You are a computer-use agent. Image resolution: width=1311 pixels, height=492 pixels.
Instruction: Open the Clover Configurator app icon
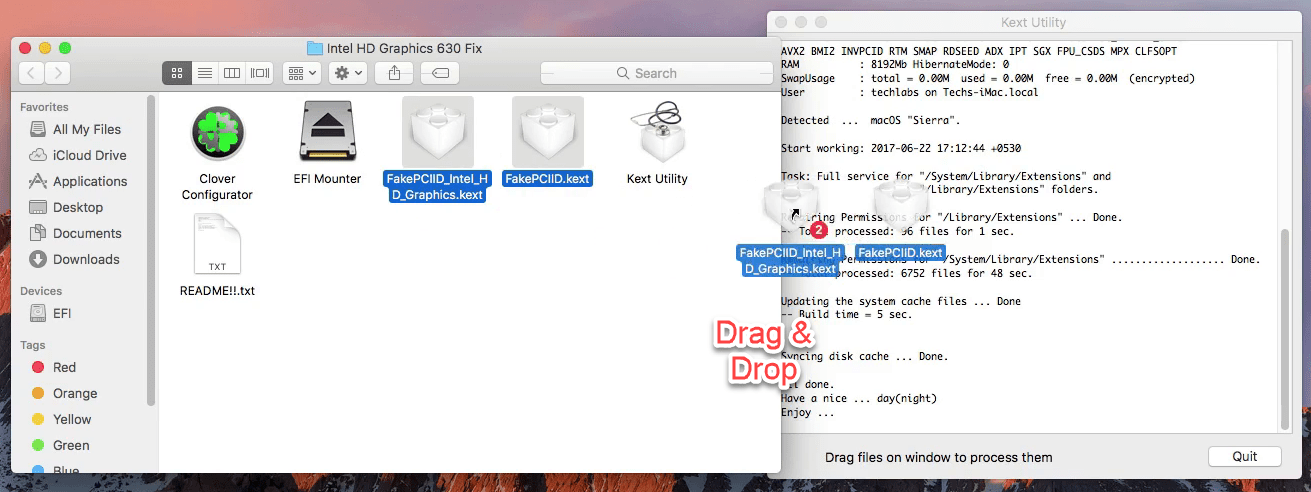click(x=217, y=132)
